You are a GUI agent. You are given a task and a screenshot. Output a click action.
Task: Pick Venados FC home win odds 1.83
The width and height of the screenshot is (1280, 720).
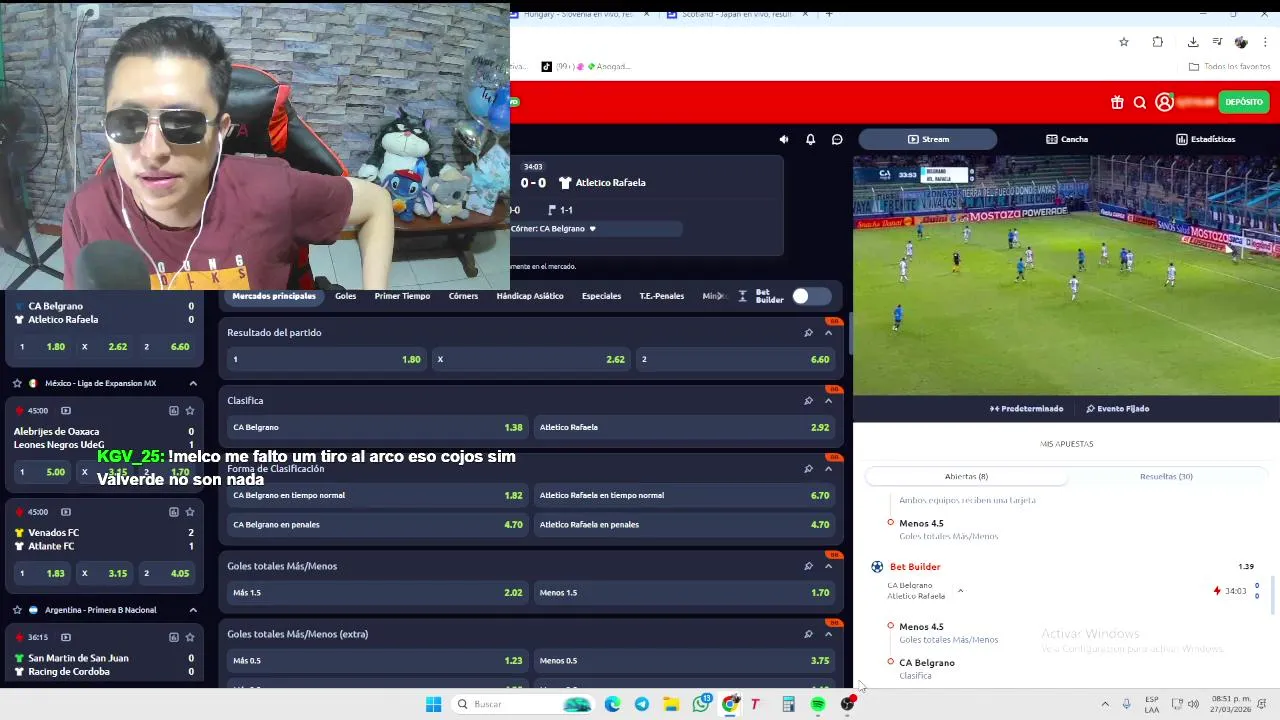[x=41, y=573]
